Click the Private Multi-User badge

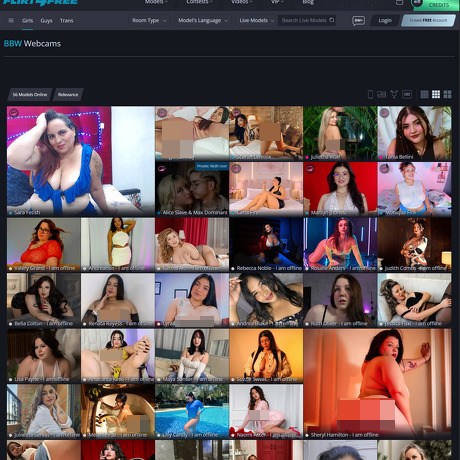(x=212, y=166)
